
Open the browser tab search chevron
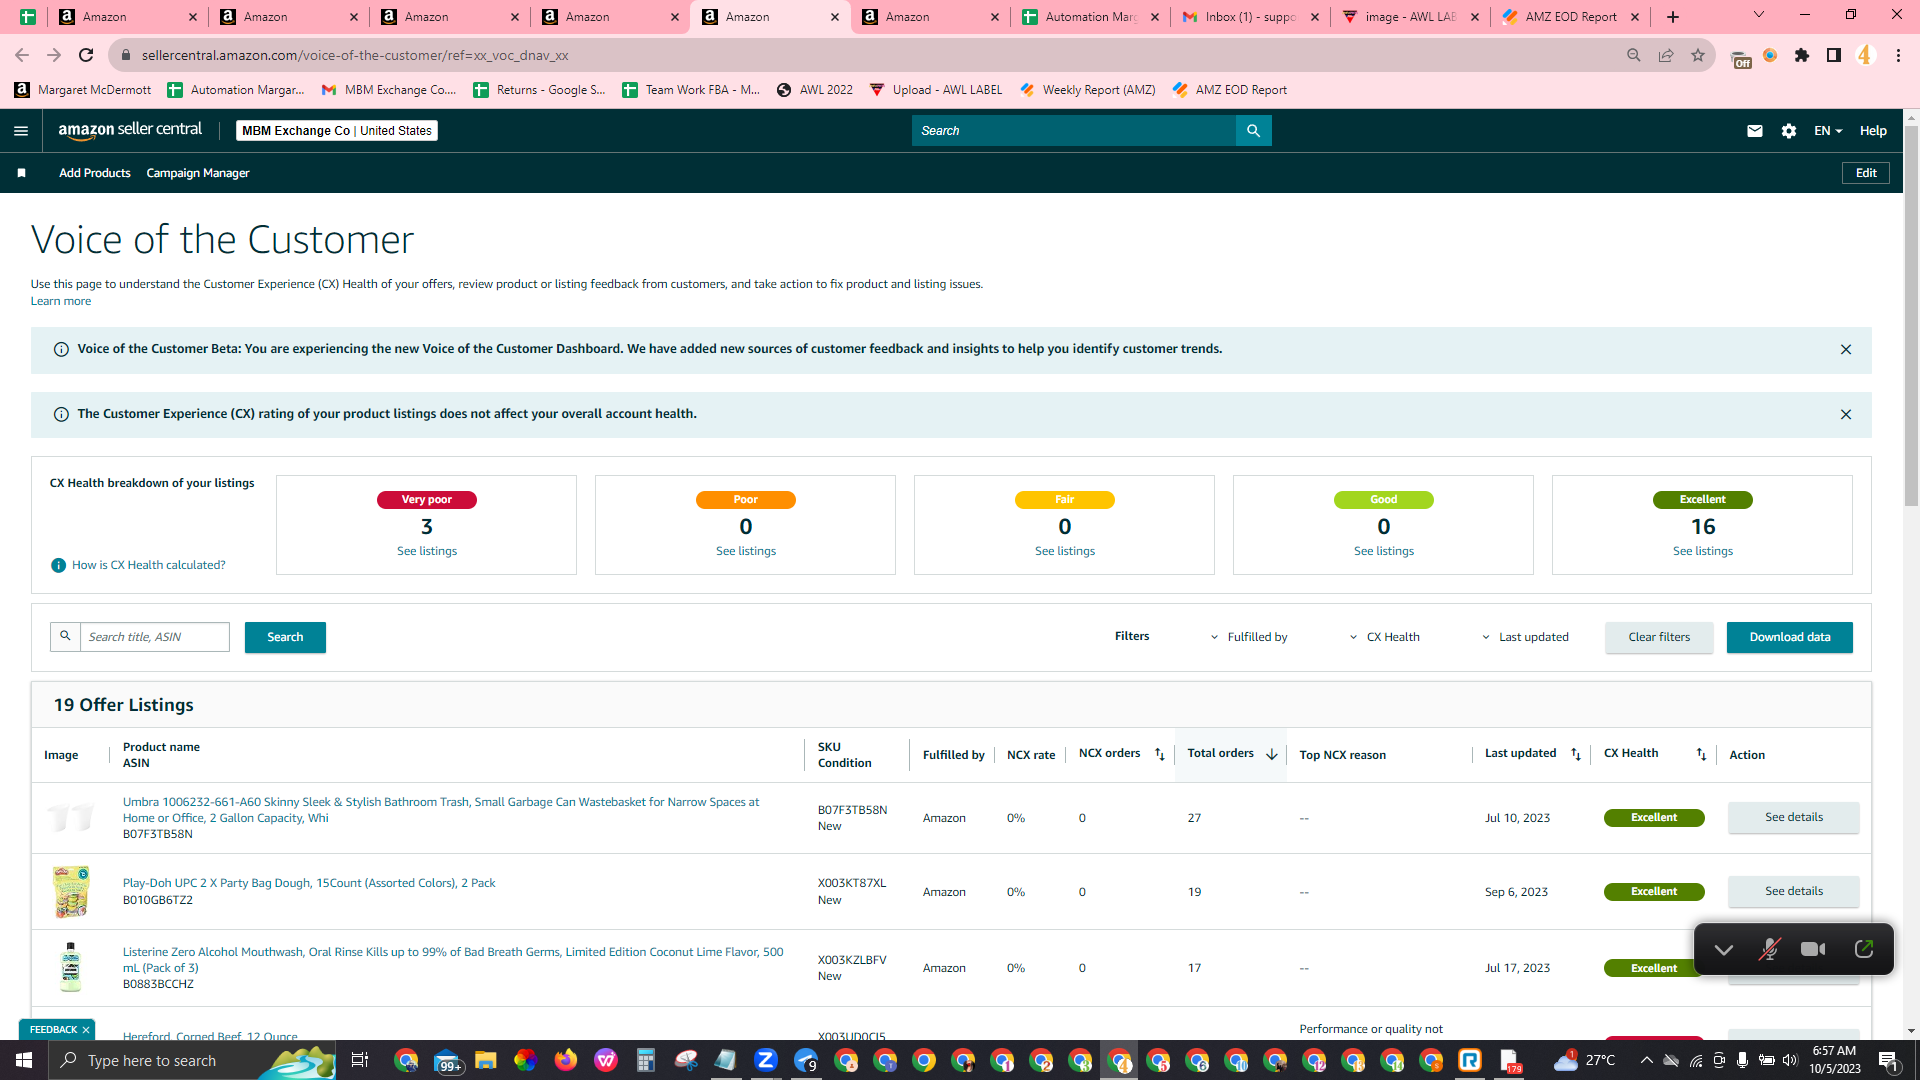tap(1759, 15)
